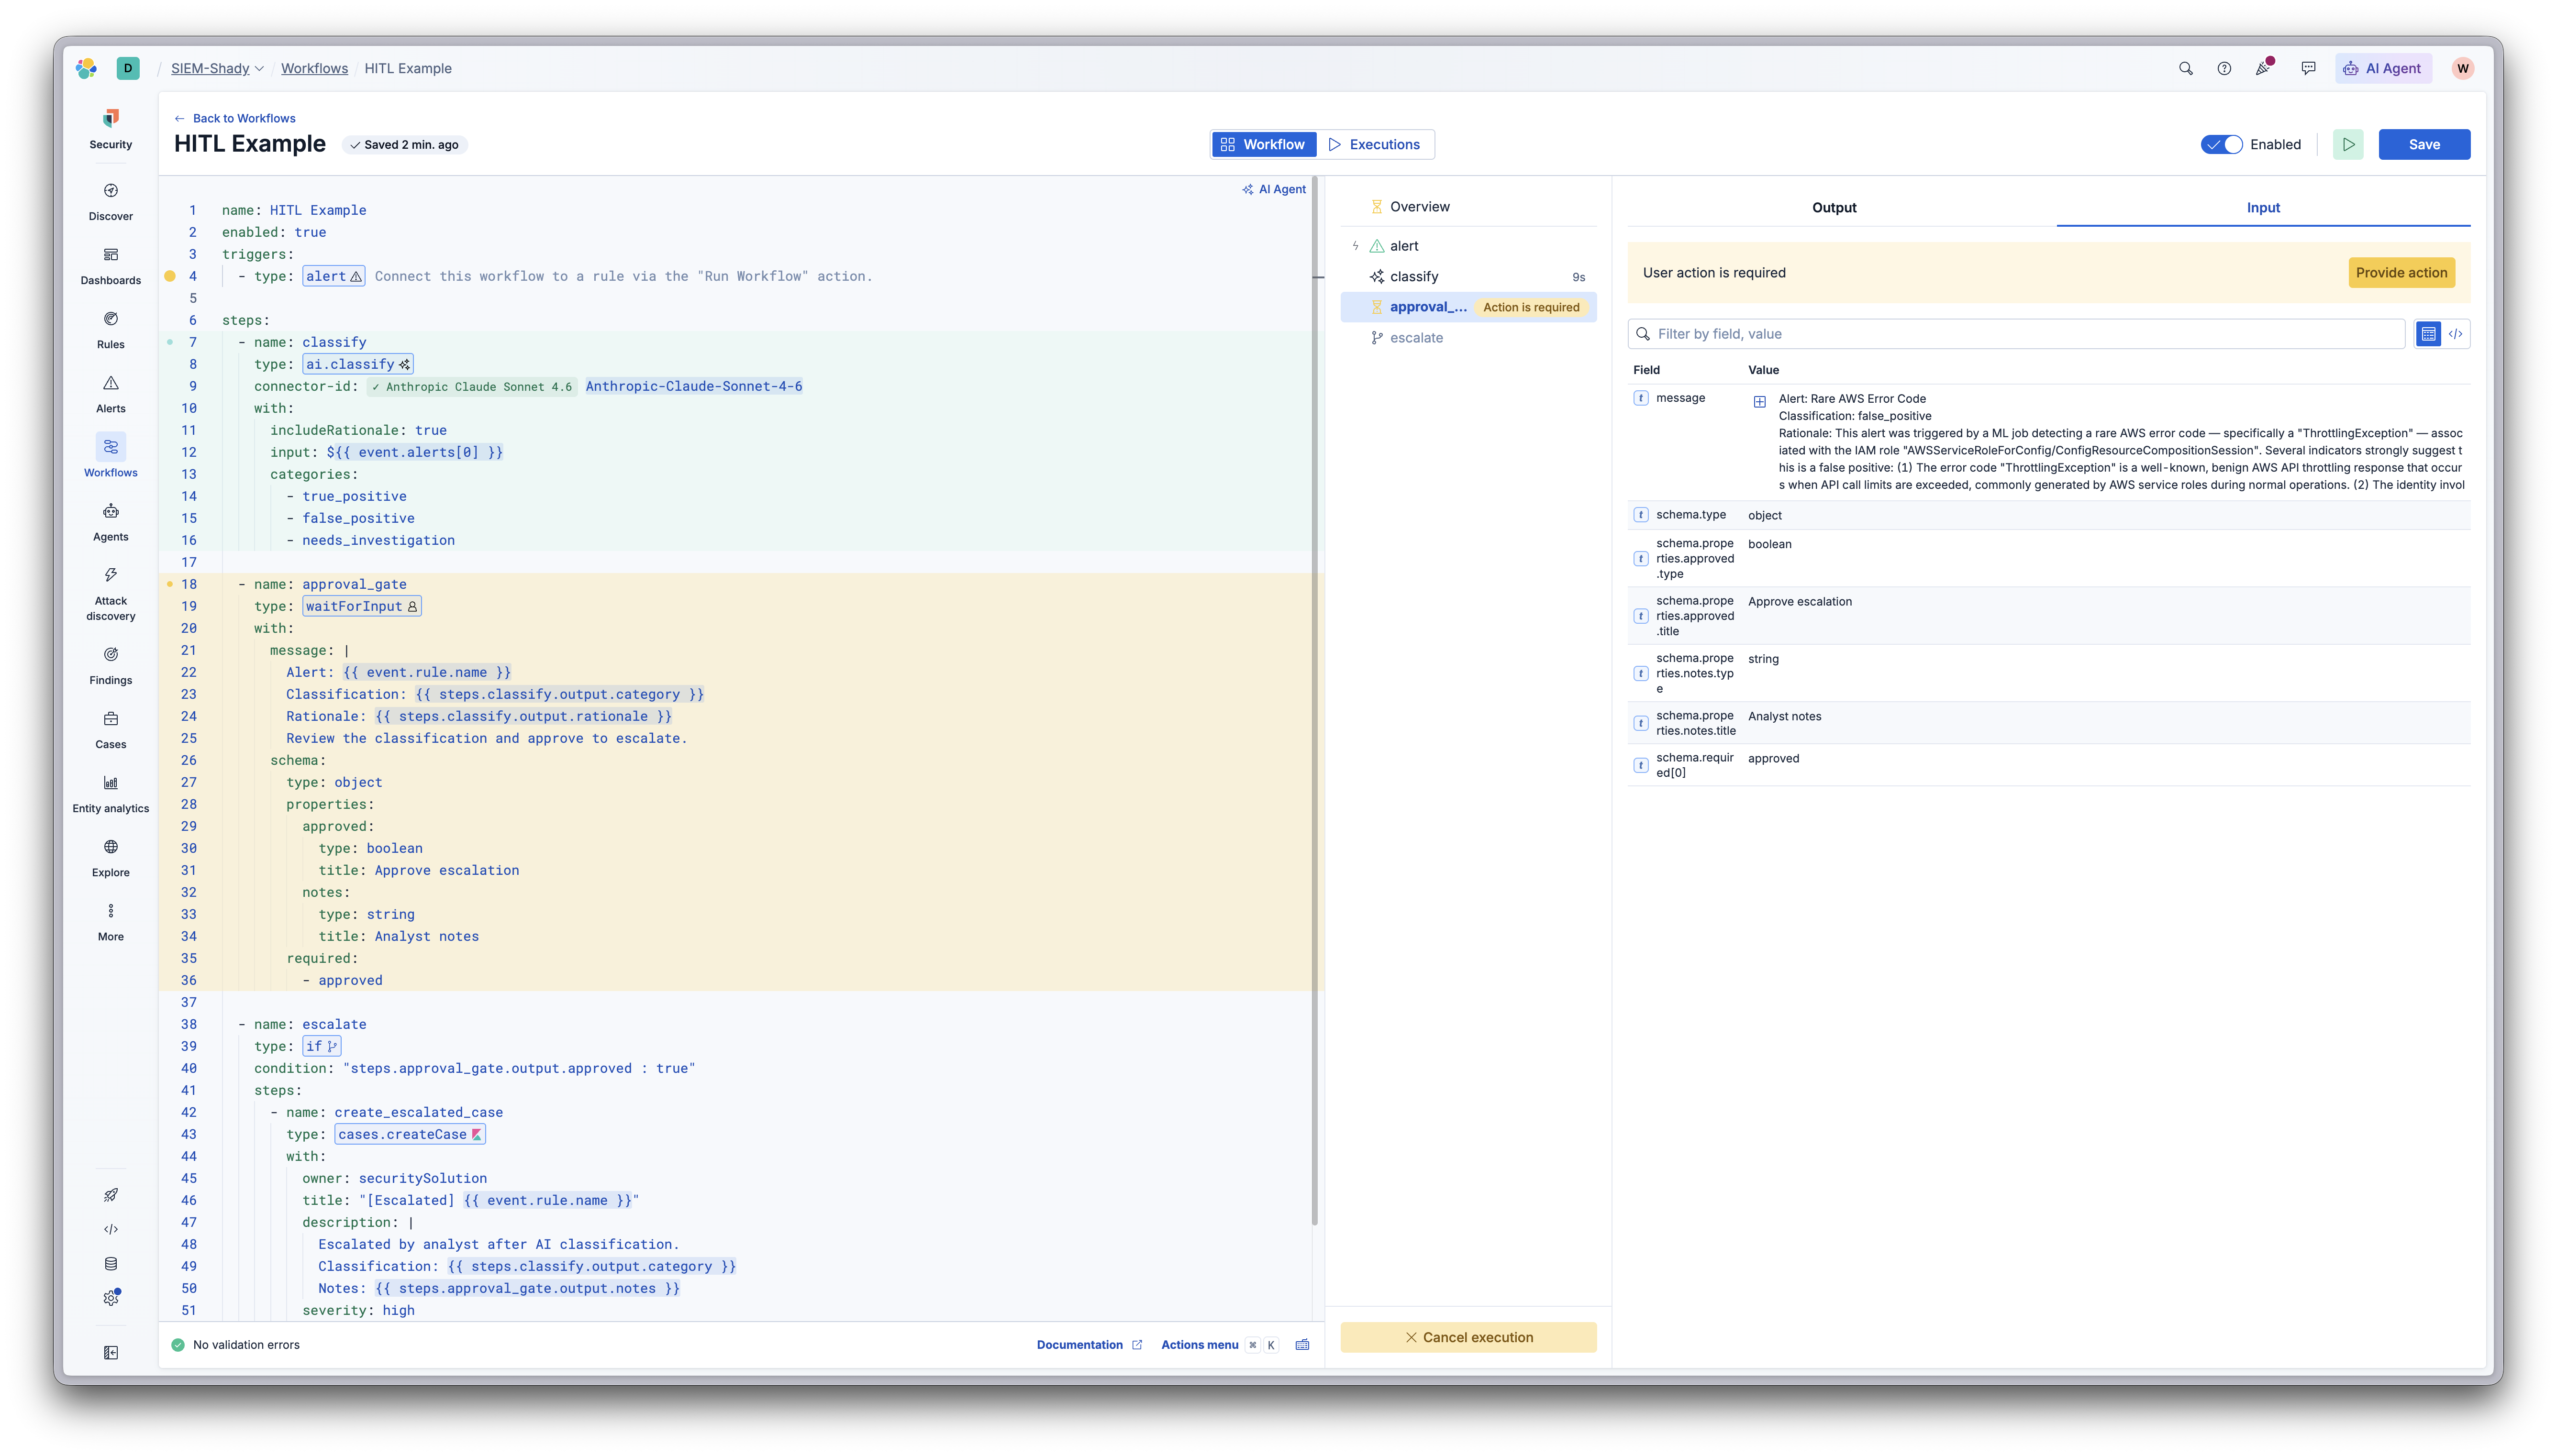Open keyboard shortcuts icon in editor footer
Screen dimensions: 2557x1456
[x=1302, y=1344]
